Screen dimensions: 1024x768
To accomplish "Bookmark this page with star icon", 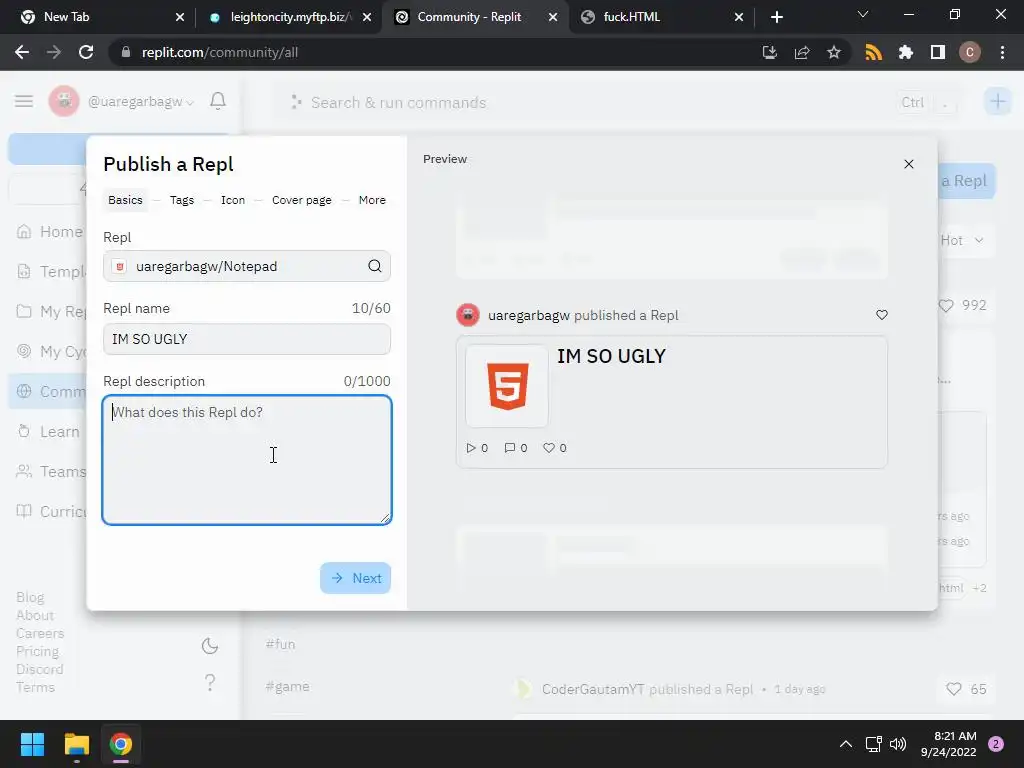I will pos(833,52).
